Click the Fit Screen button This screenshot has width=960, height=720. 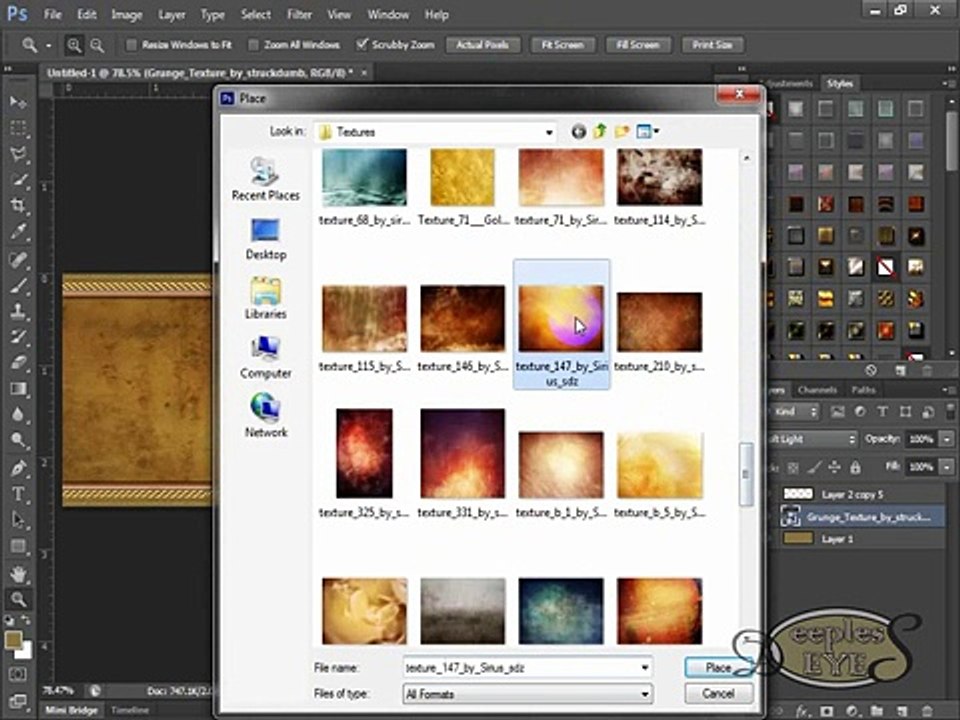pos(563,45)
